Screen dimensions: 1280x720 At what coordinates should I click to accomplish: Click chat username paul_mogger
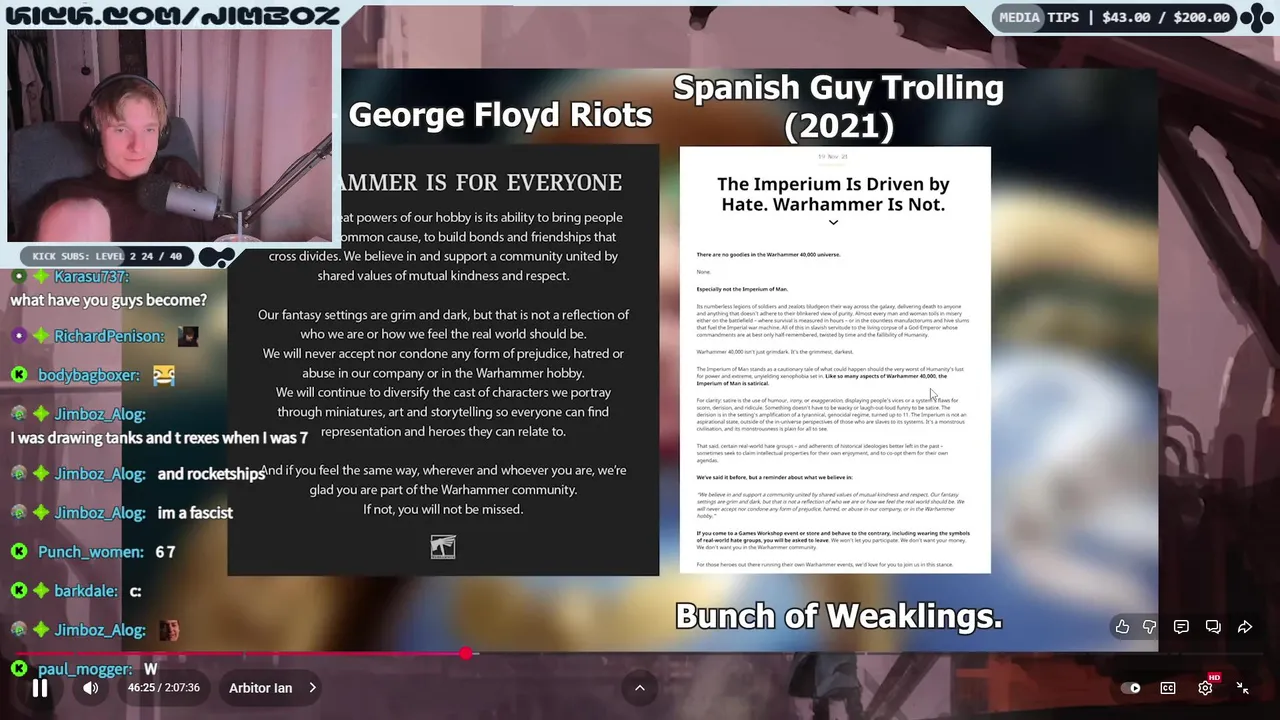pos(85,669)
